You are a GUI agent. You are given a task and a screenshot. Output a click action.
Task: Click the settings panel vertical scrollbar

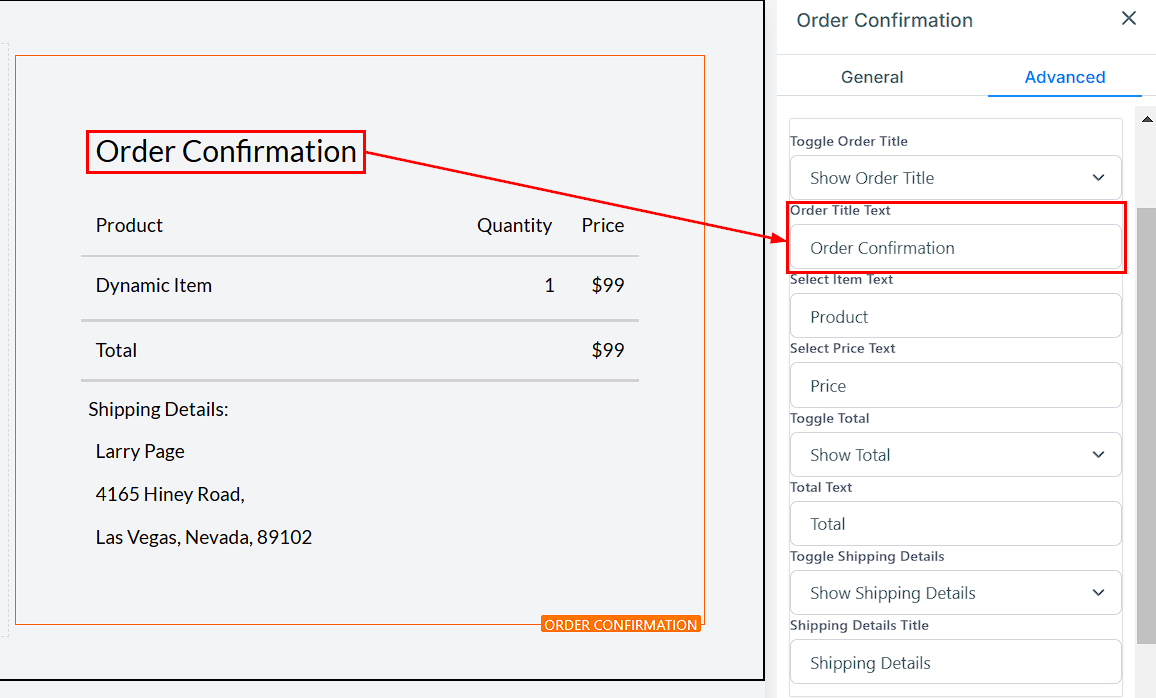1146,420
